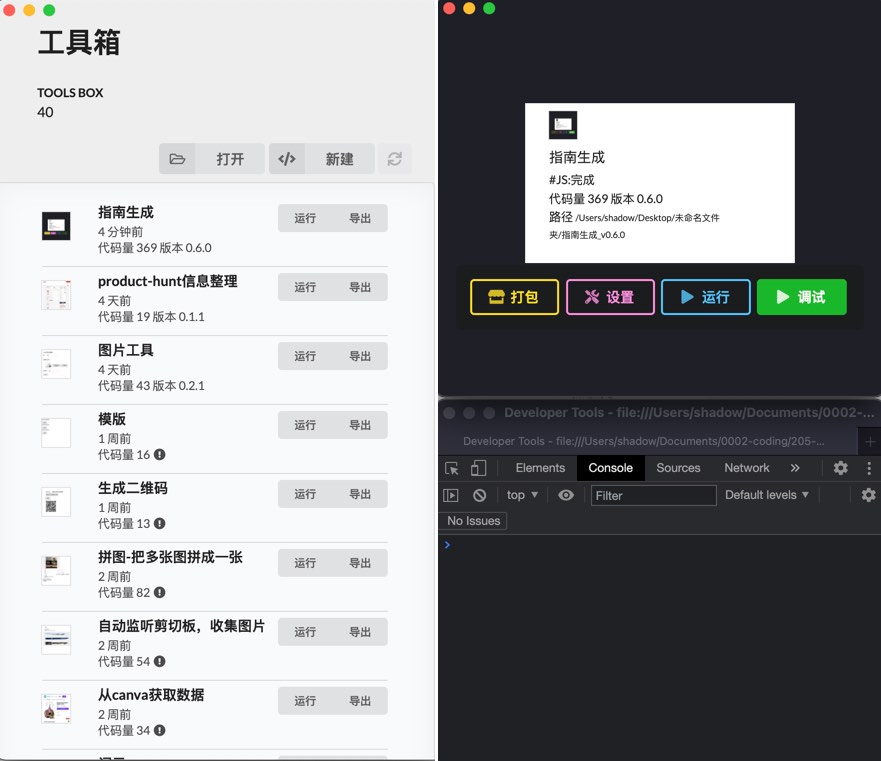Image resolution: width=881 pixels, height=761 pixels.
Task: Switch to the Sources tab
Action: point(677,467)
